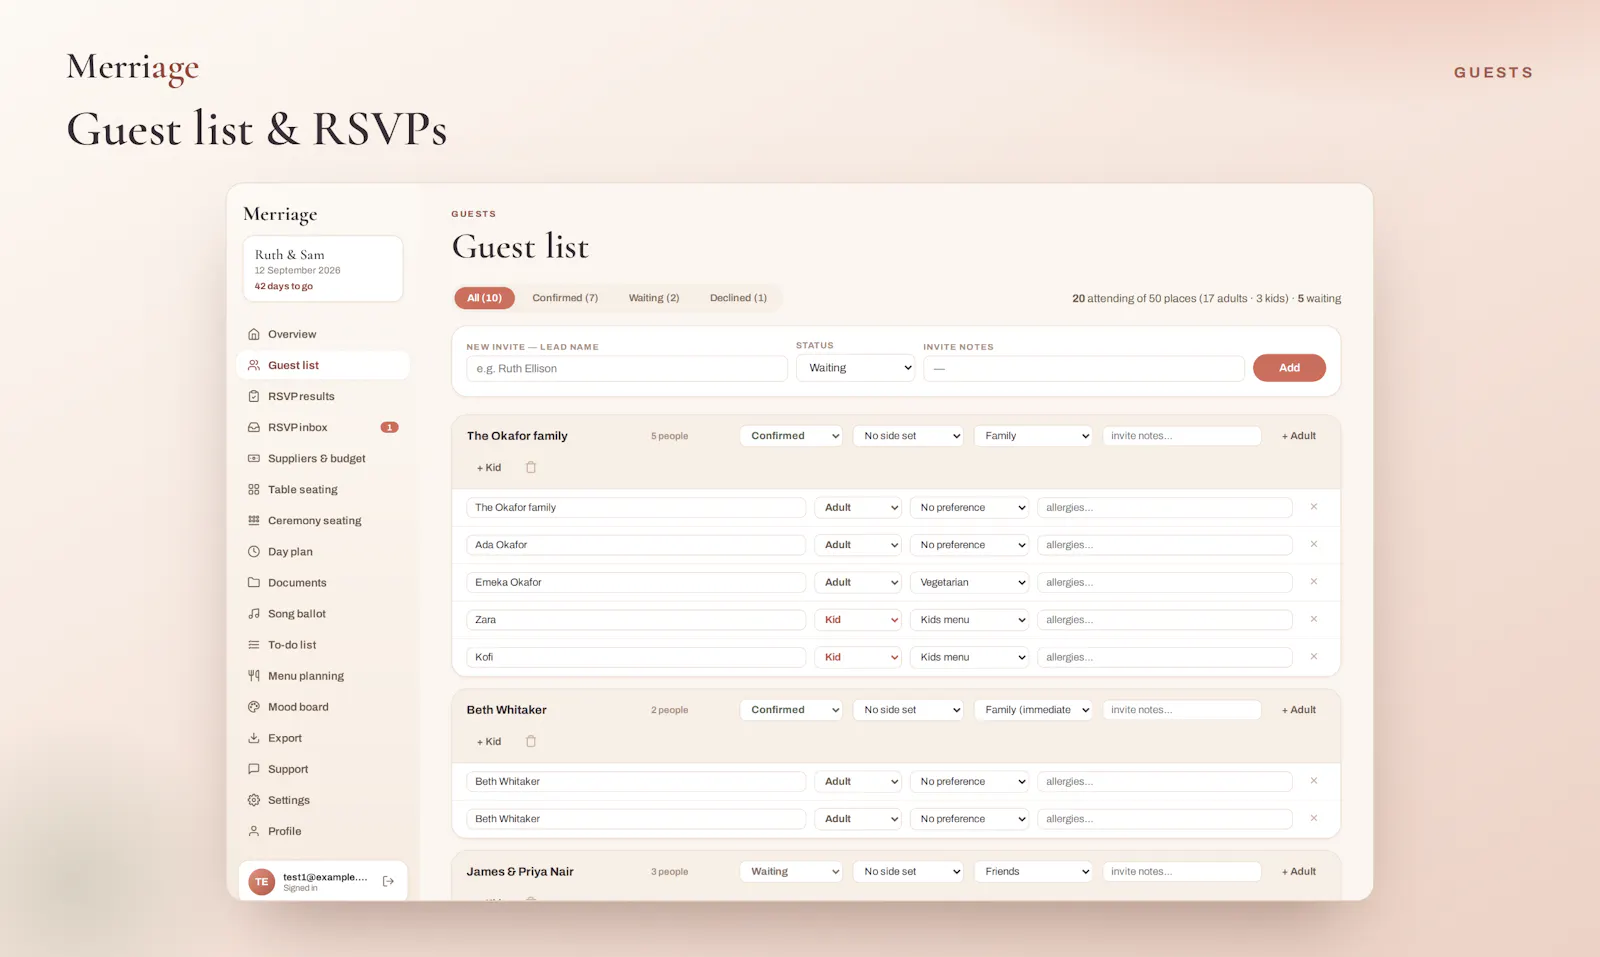Open the Overview page icon
The width and height of the screenshot is (1600, 957).
(x=254, y=334)
